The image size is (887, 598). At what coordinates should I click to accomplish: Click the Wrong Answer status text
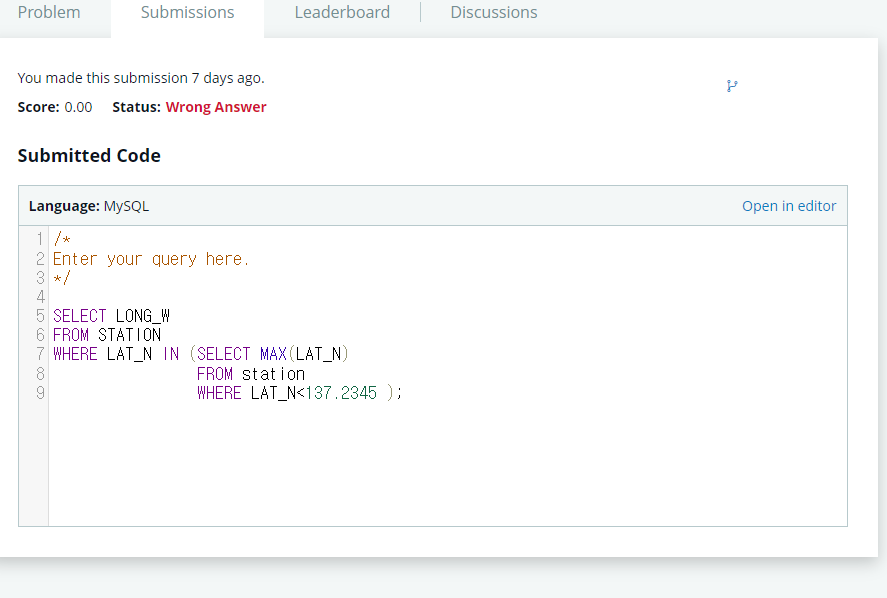tap(216, 107)
